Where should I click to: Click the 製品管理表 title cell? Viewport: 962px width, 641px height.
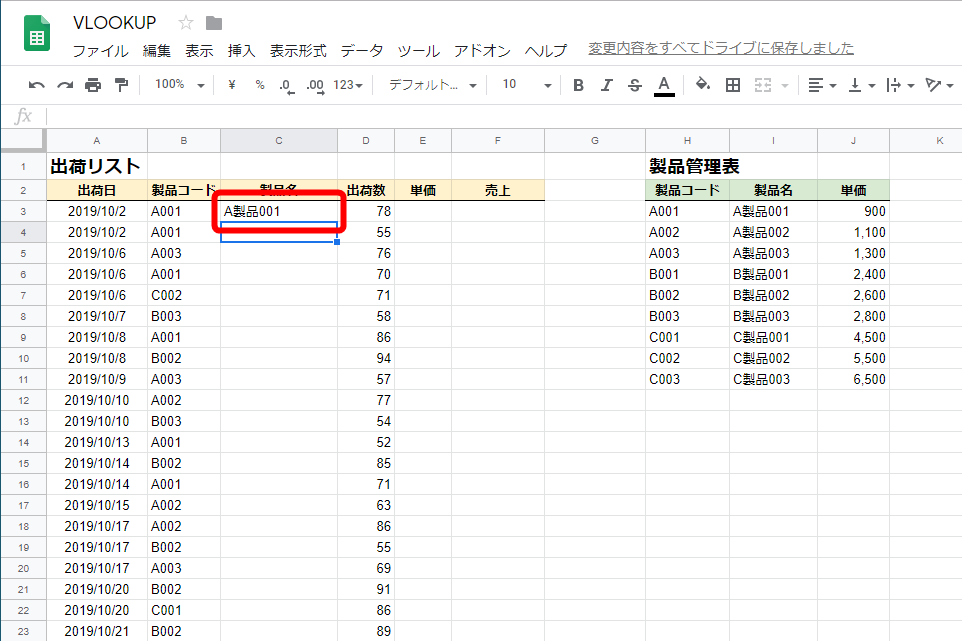(687, 166)
